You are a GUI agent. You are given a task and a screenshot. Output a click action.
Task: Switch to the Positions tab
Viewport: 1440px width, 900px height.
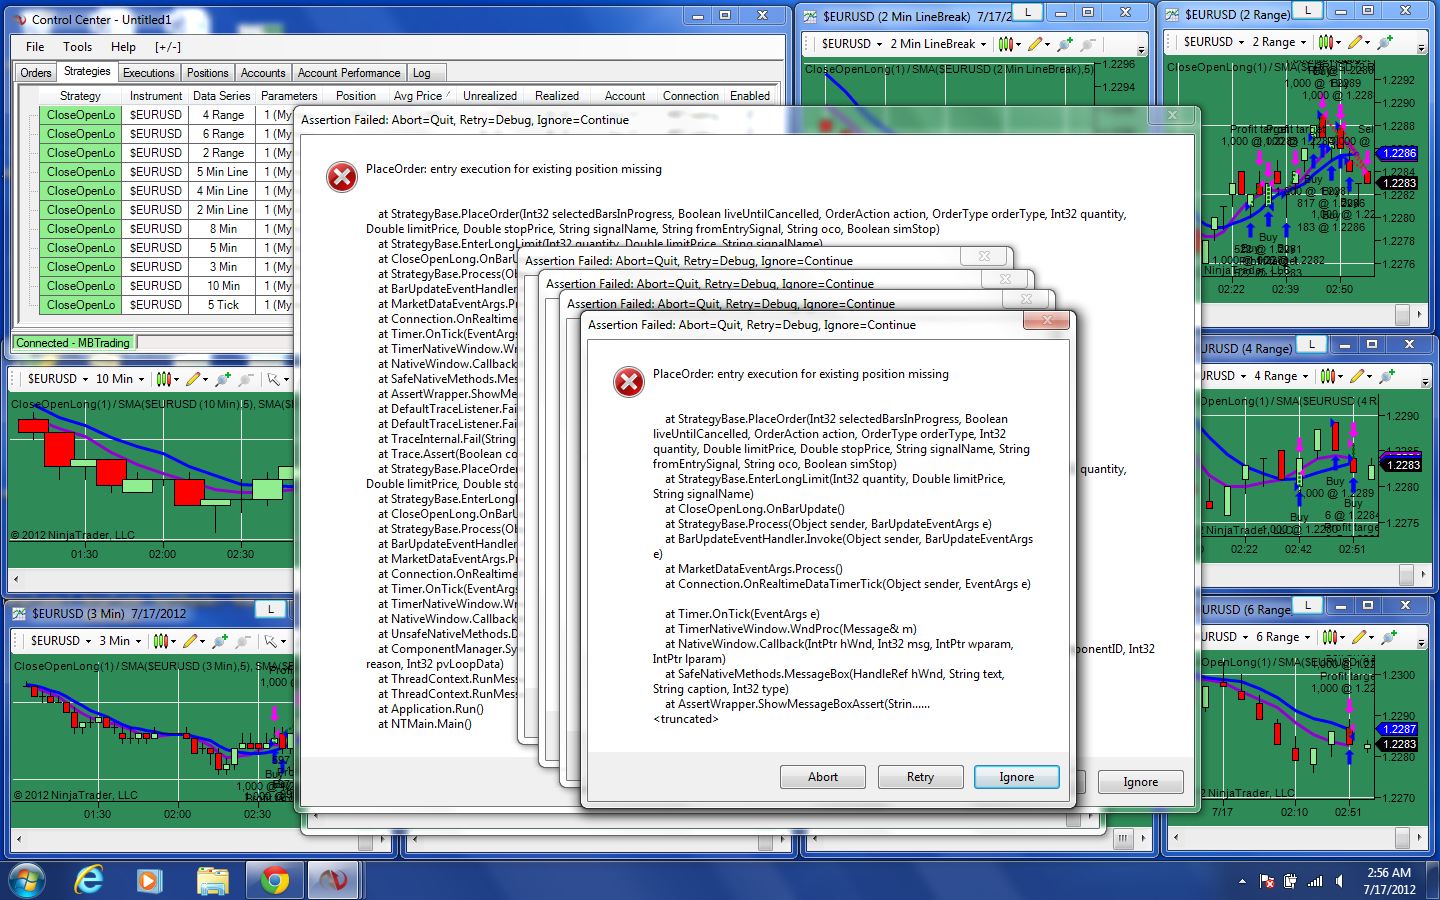pos(207,73)
